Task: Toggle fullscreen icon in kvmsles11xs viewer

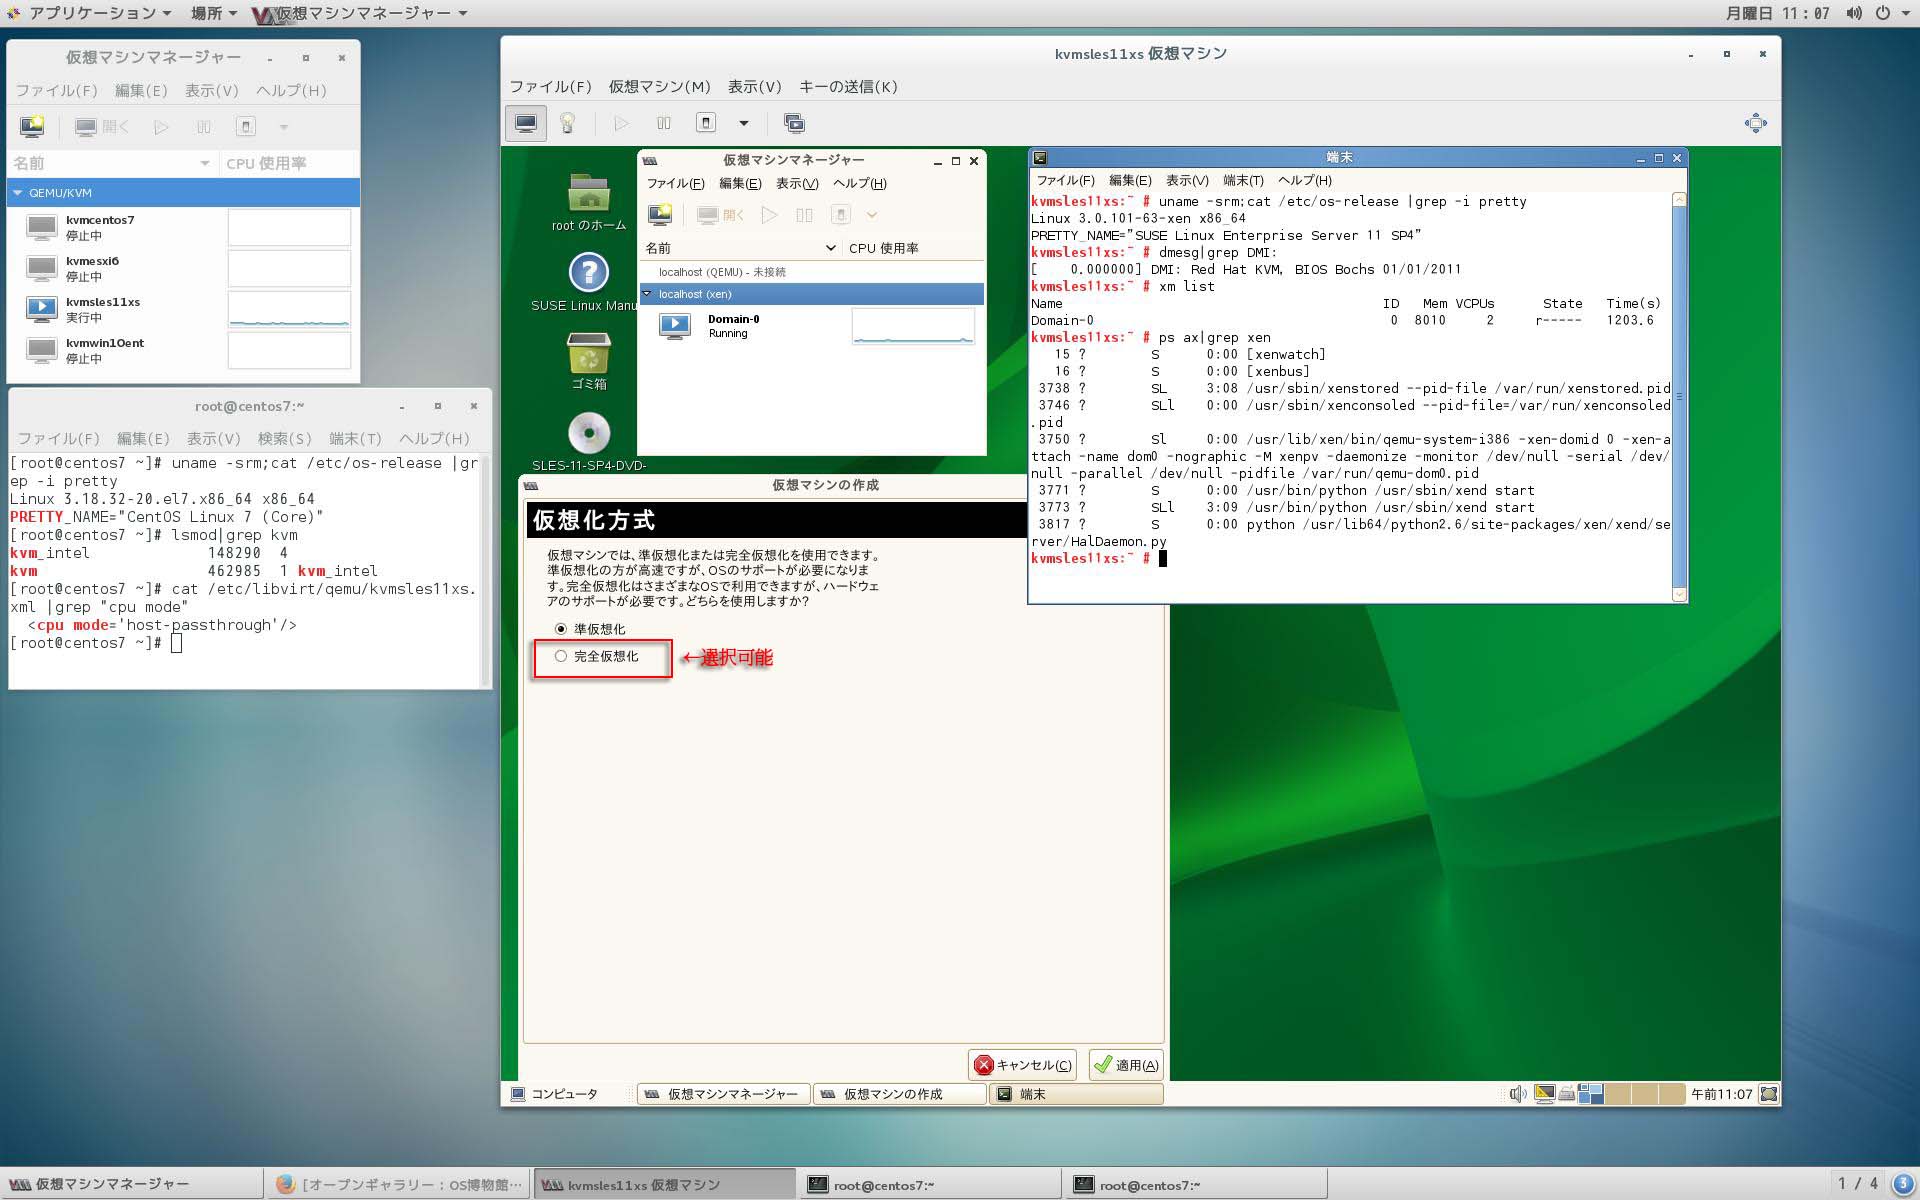Action: (1755, 123)
